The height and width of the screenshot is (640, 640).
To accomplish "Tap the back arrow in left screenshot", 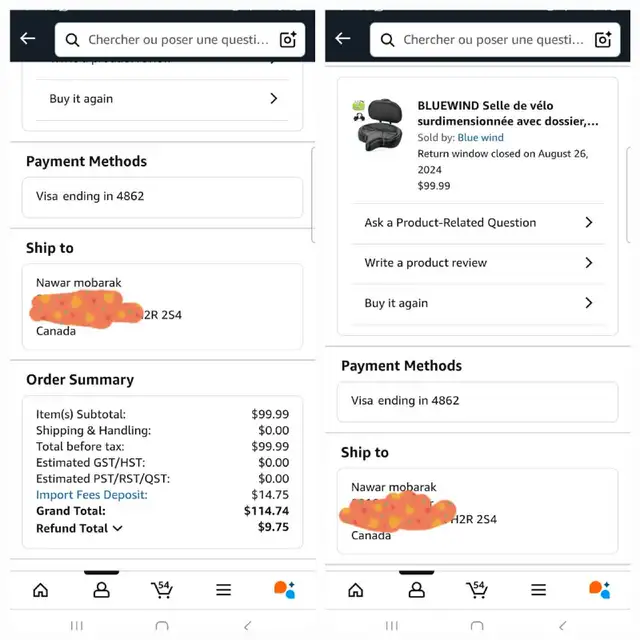I will [x=28, y=39].
